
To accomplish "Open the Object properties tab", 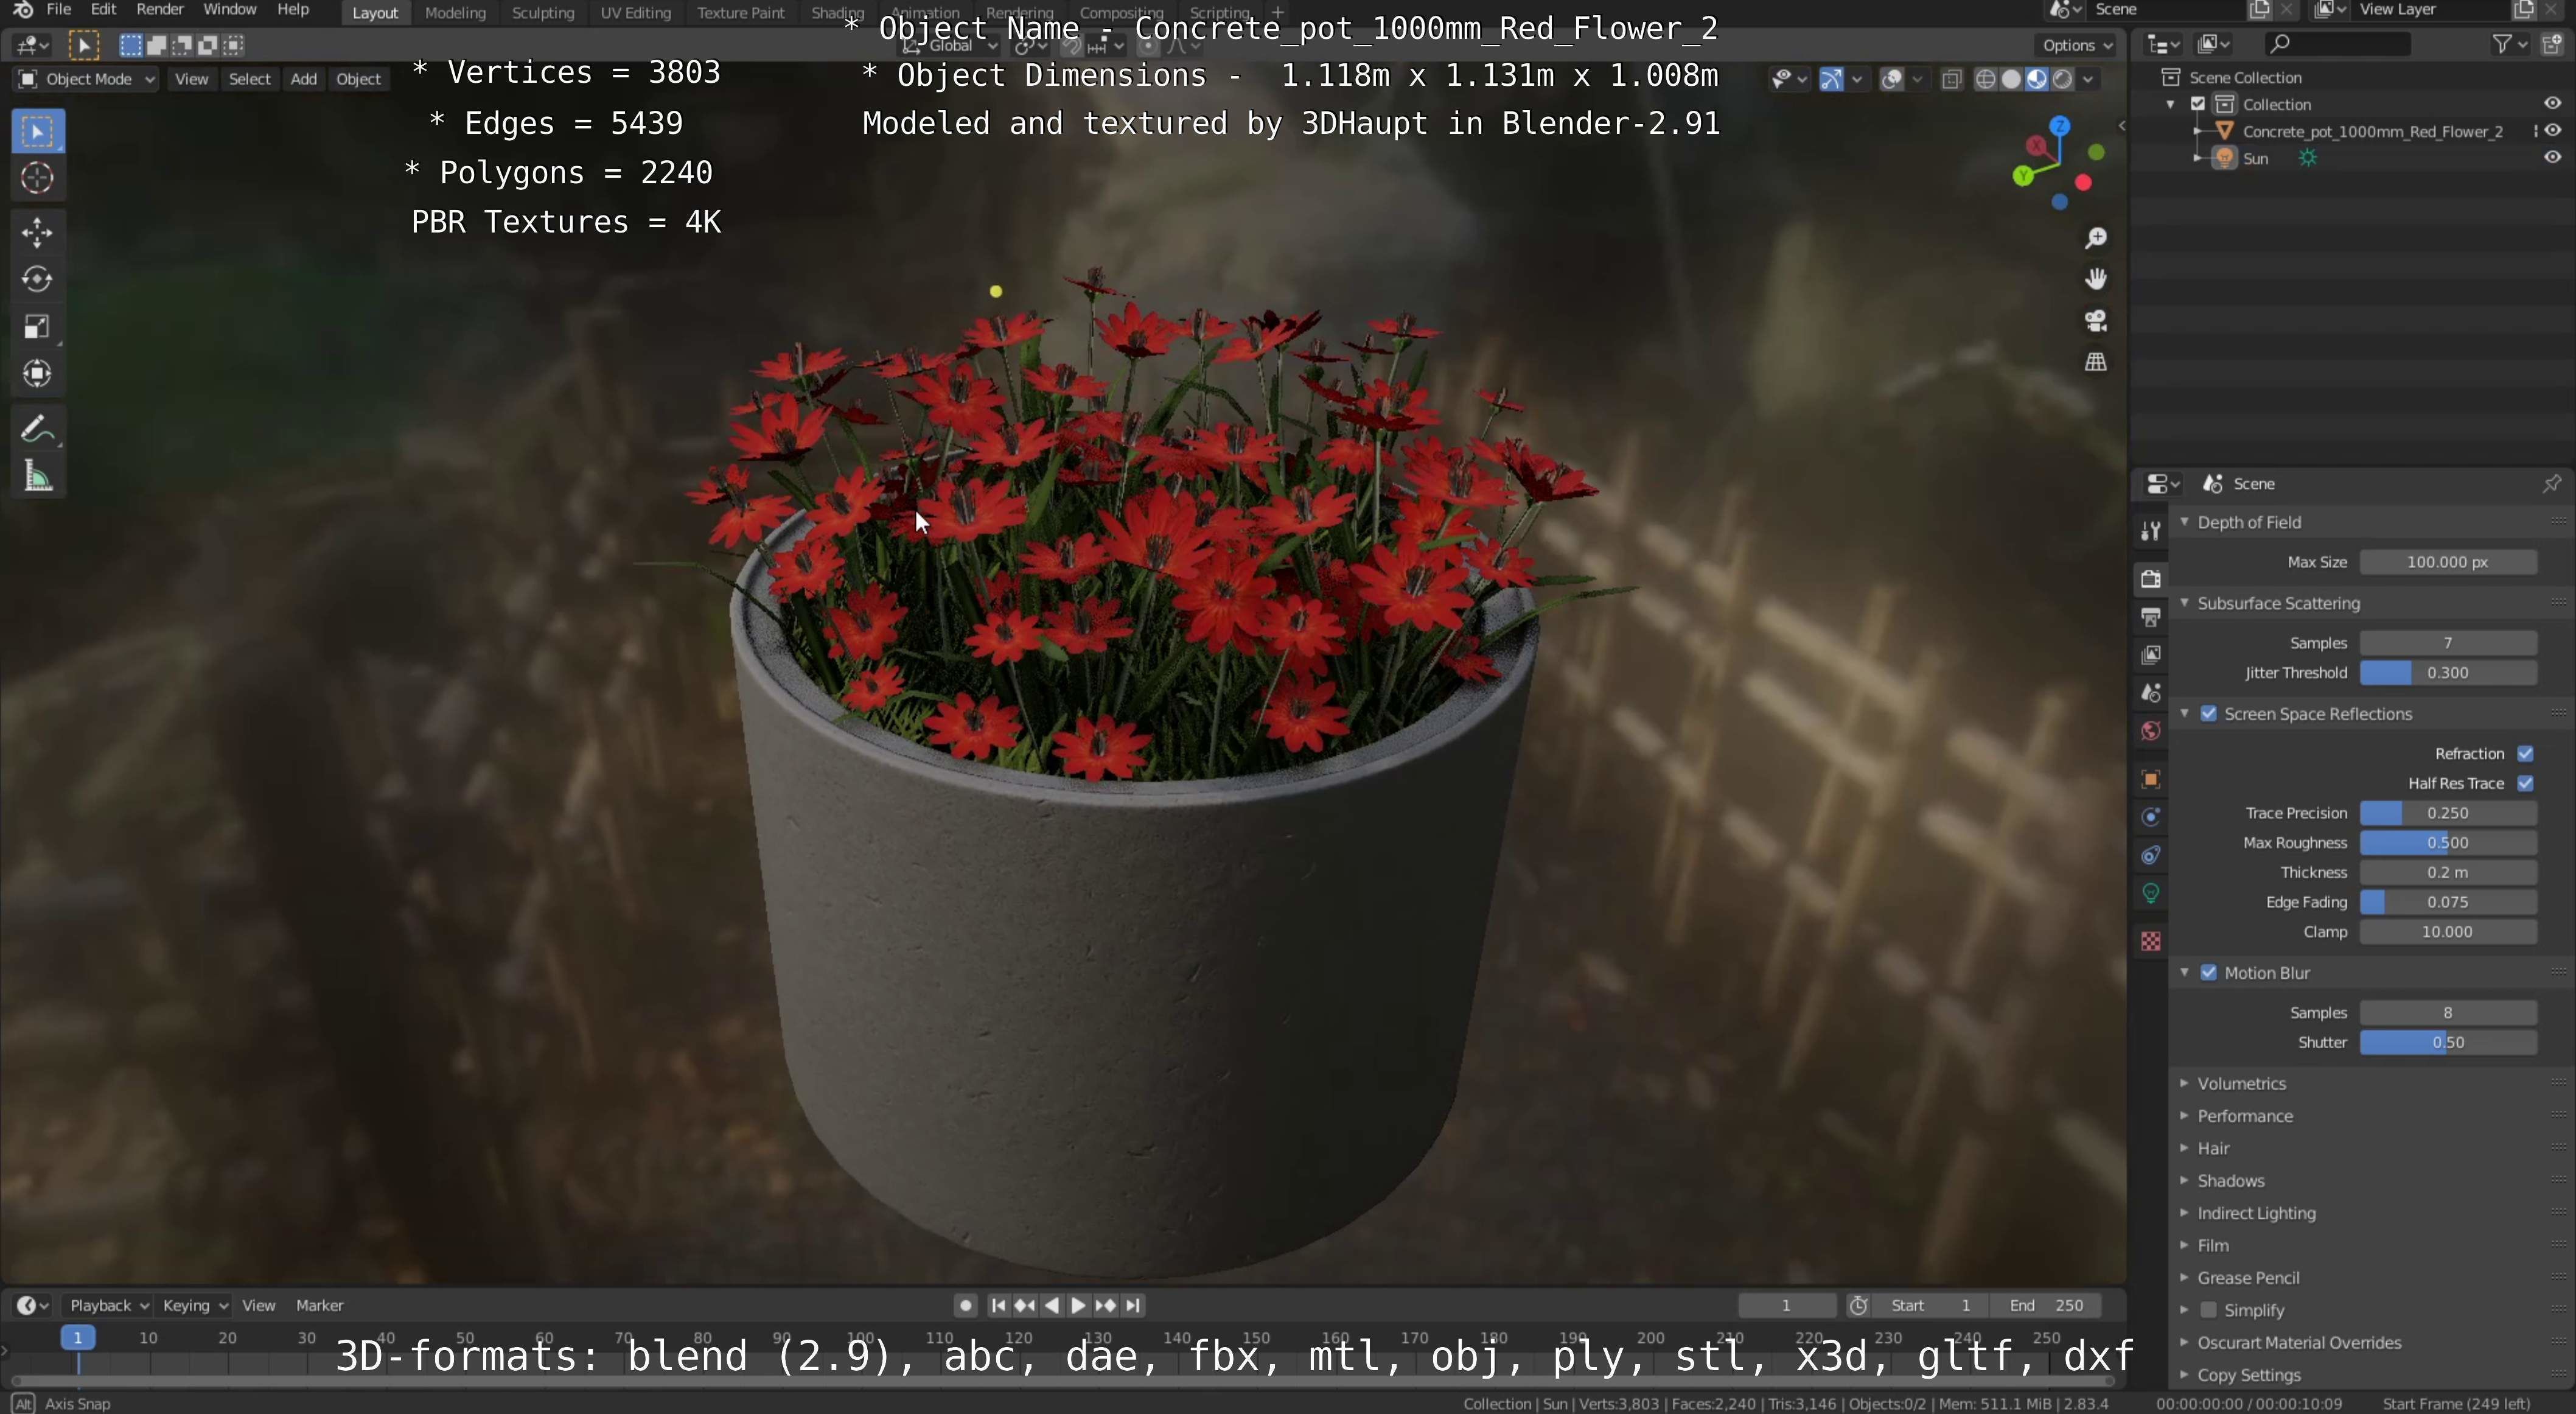I will pyautogui.click(x=2151, y=779).
